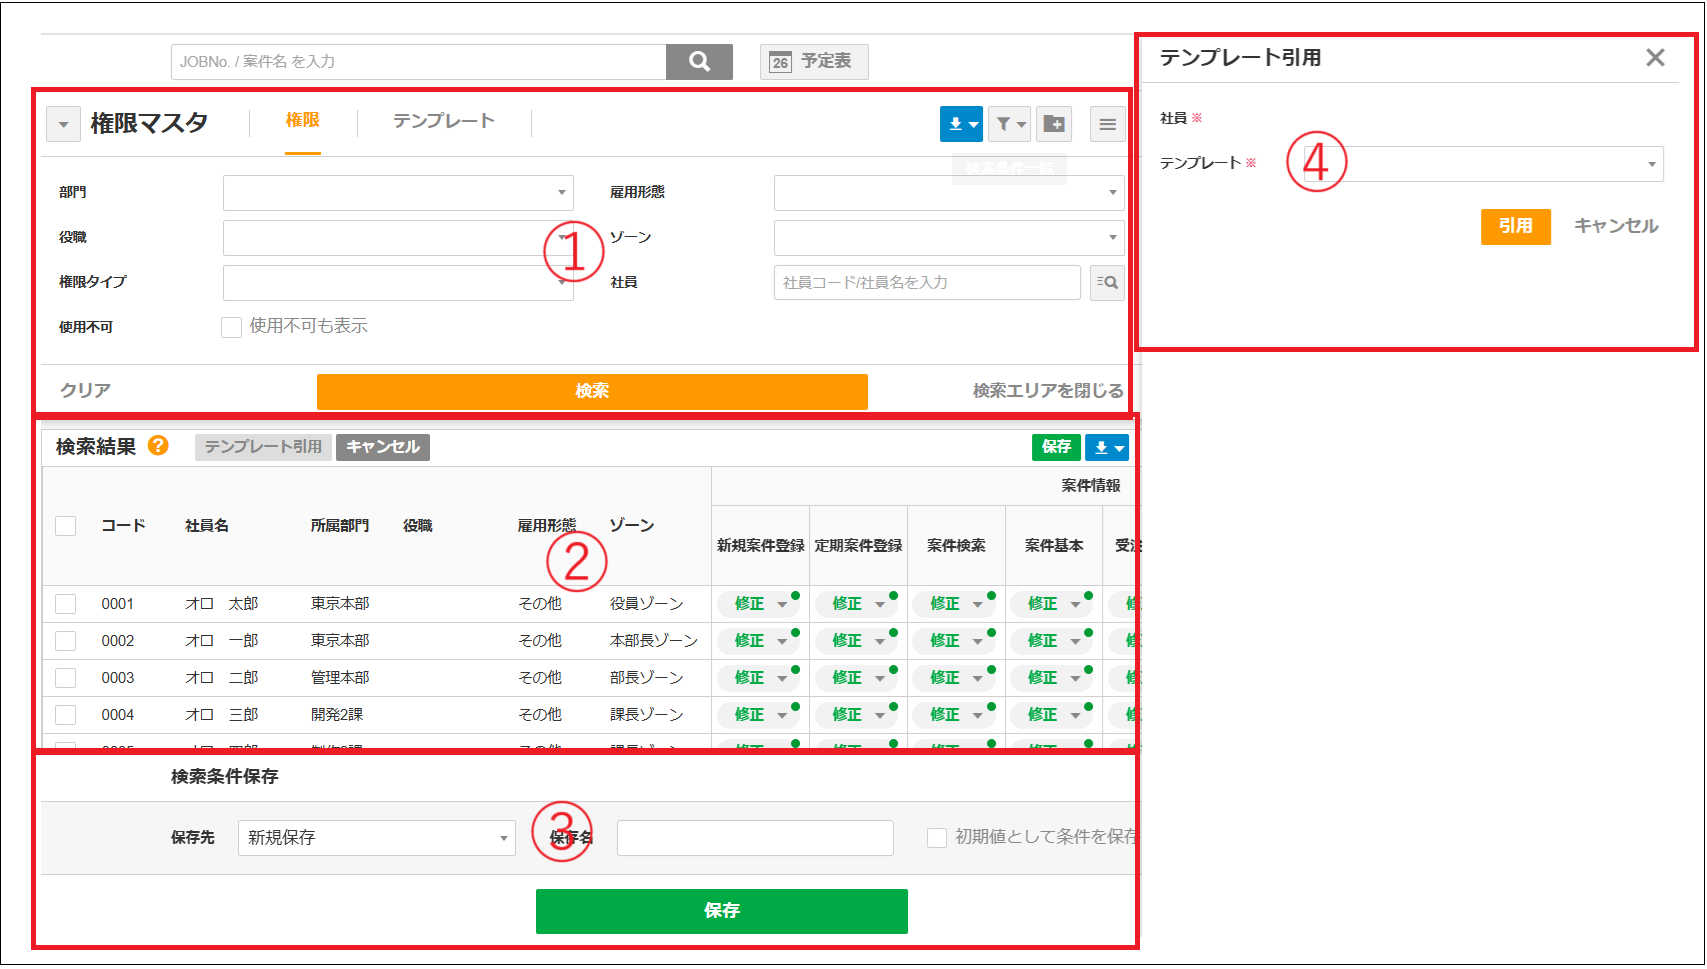Click inside the 保存名 text field
The height and width of the screenshot is (969, 1707).
[x=754, y=838]
